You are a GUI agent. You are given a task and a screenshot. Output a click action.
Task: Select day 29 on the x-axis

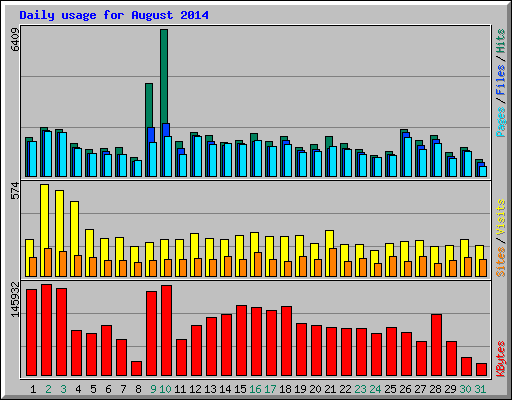(x=450, y=389)
